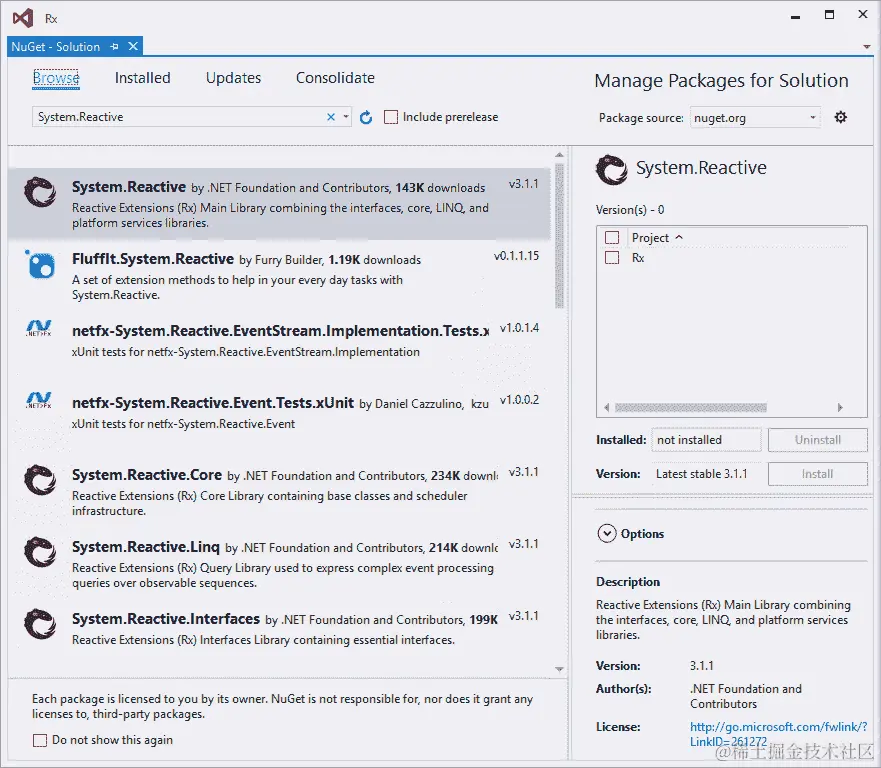Click 'Version(s) - 0' label
This screenshot has height=768, width=881.
[x=630, y=210]
